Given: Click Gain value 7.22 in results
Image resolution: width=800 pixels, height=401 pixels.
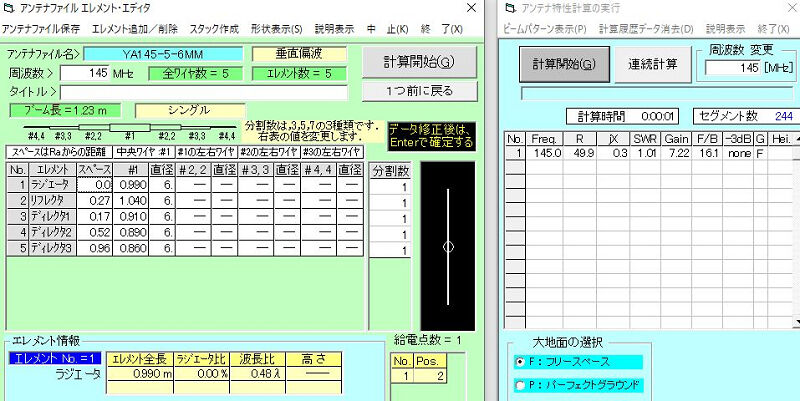Looking at the screenshot, I should 677,153.
